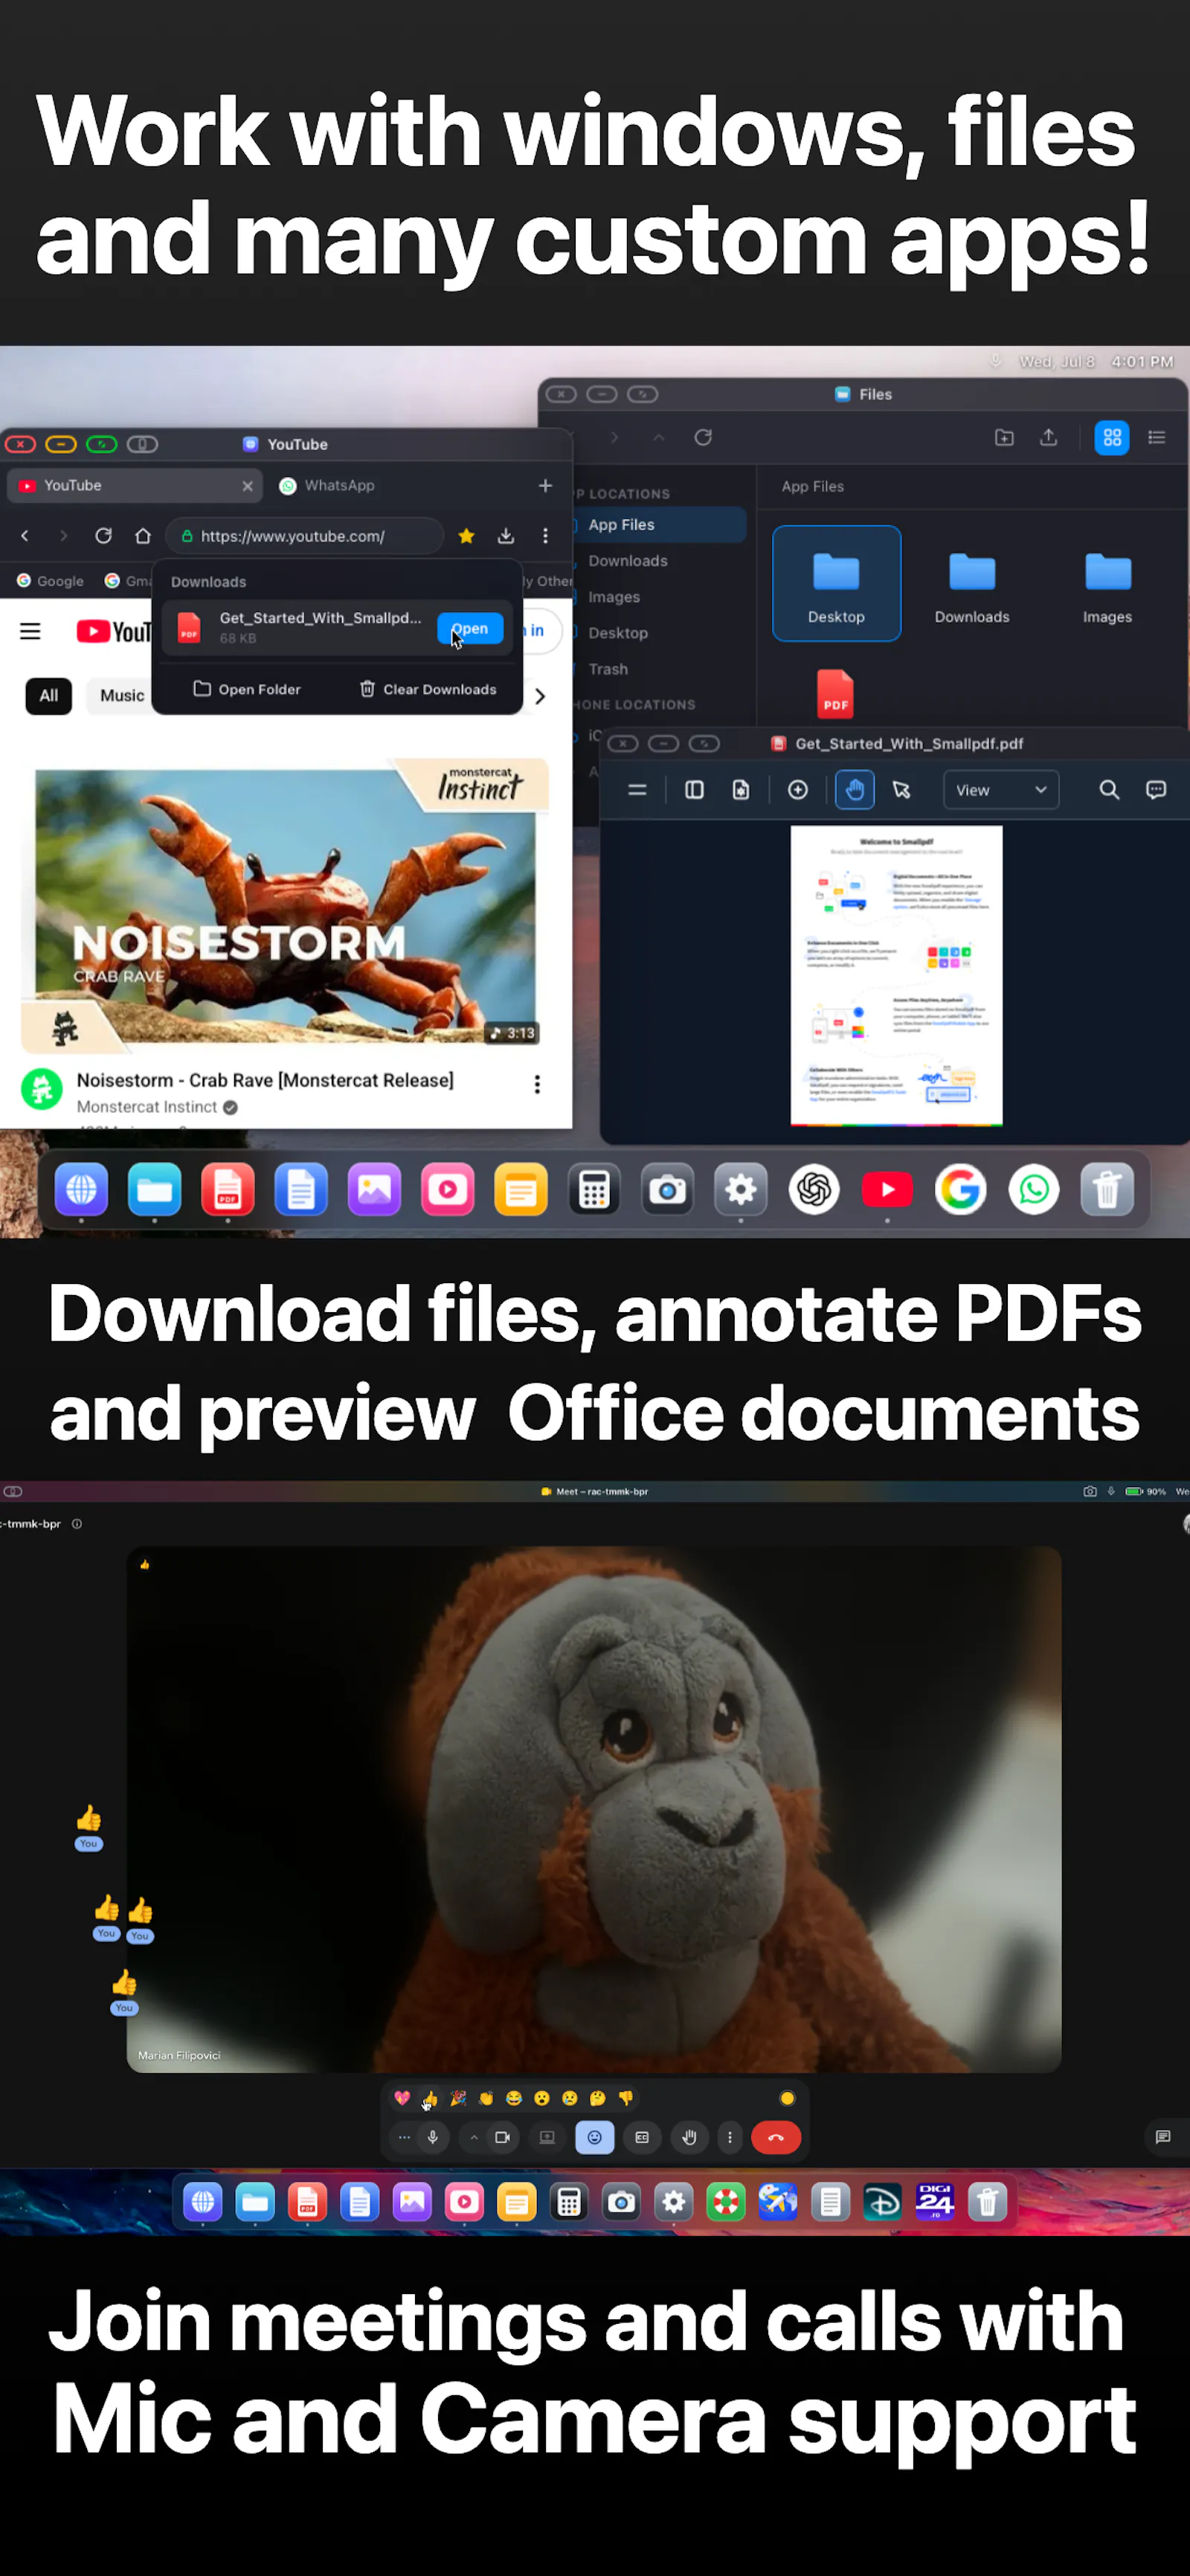The height and width of the screenshot is (2576, 1190).
Task: Launch the PDF app from the upper dock
Action: tap(228, 1190)
